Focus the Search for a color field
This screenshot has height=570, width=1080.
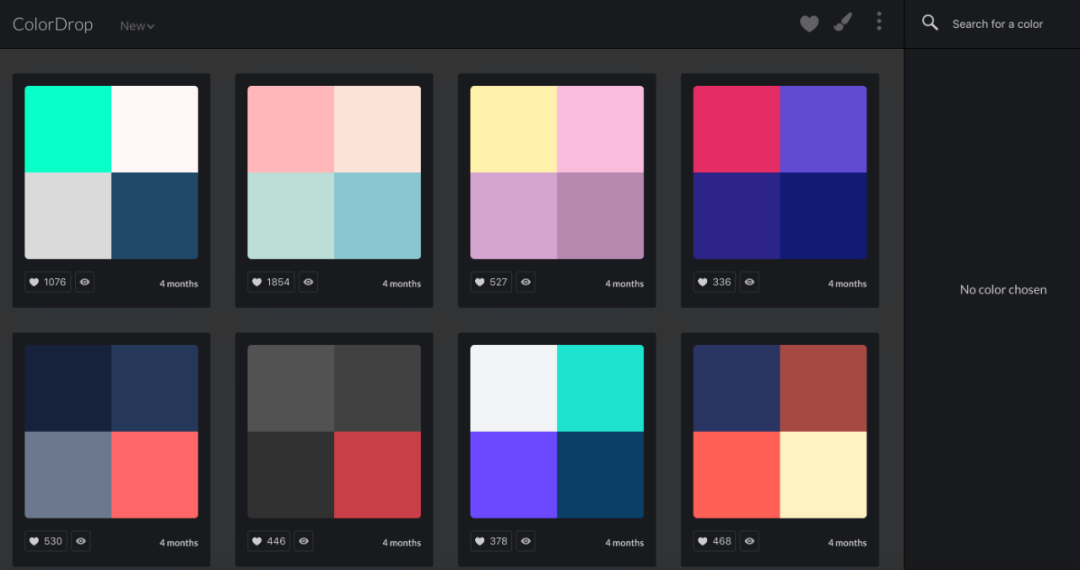(997, 24)
